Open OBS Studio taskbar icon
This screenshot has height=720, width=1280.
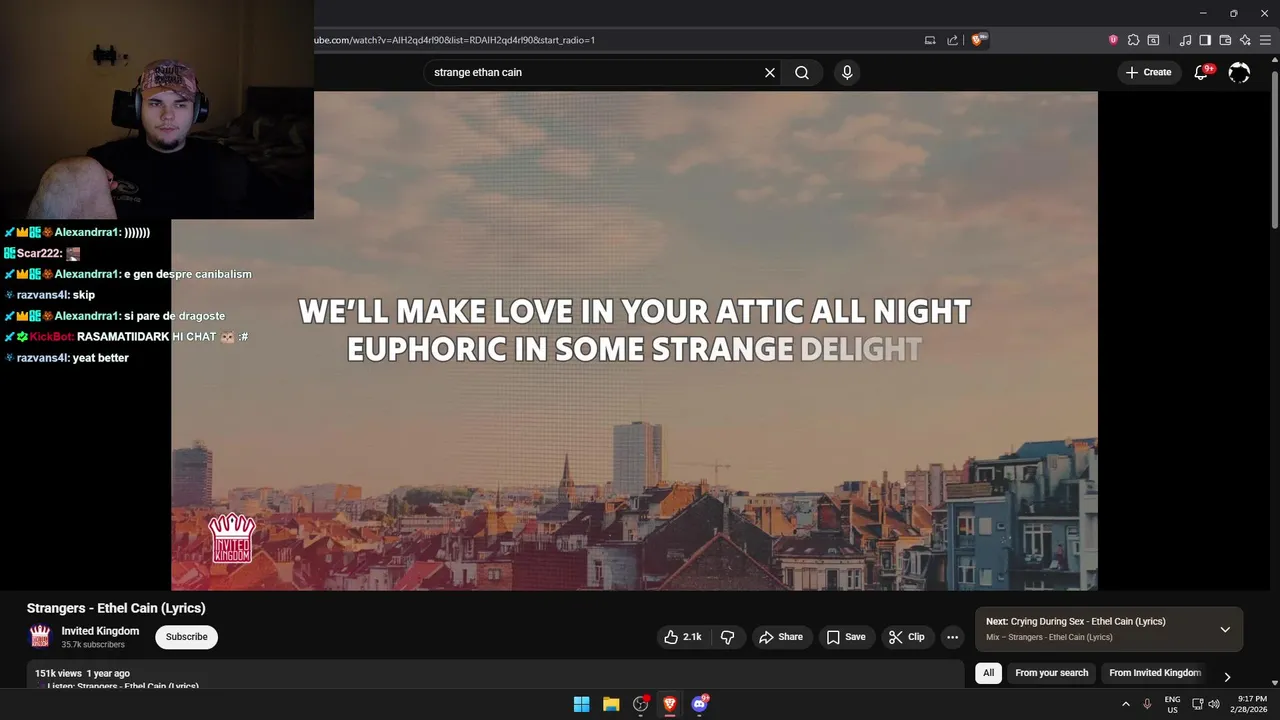(x=641, y=704)
